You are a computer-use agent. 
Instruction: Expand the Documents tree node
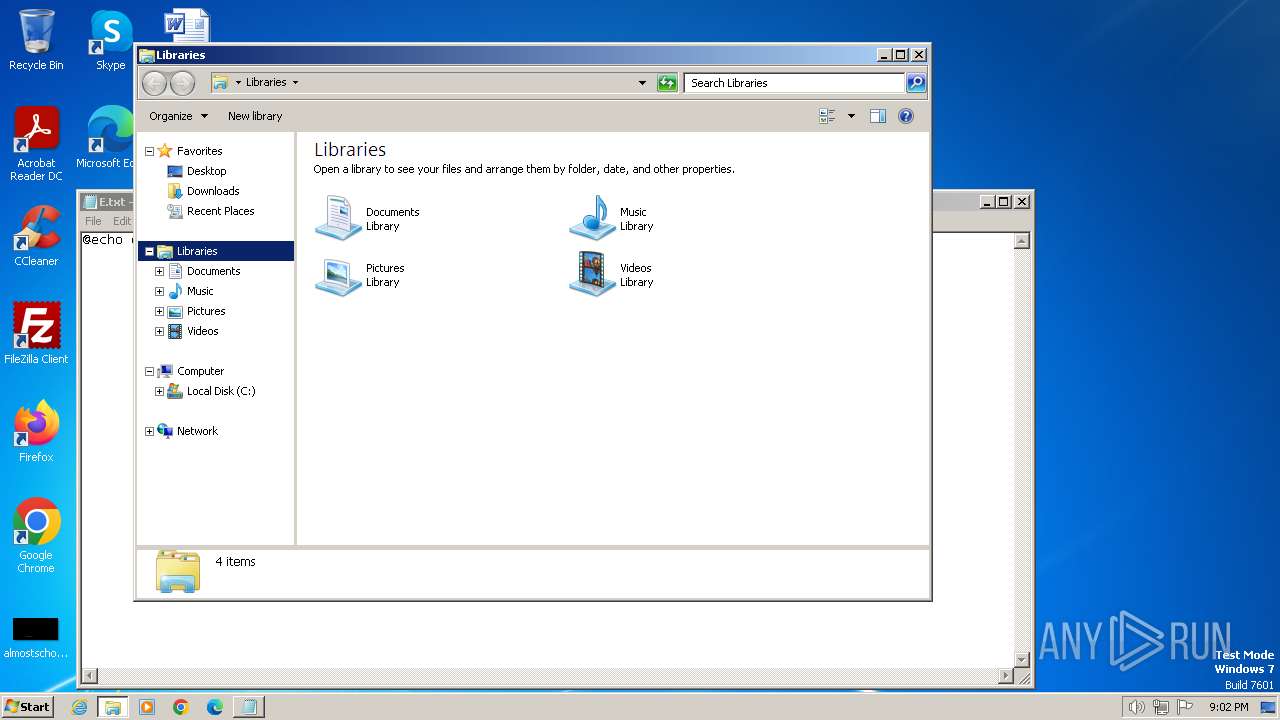coord(159,271)
